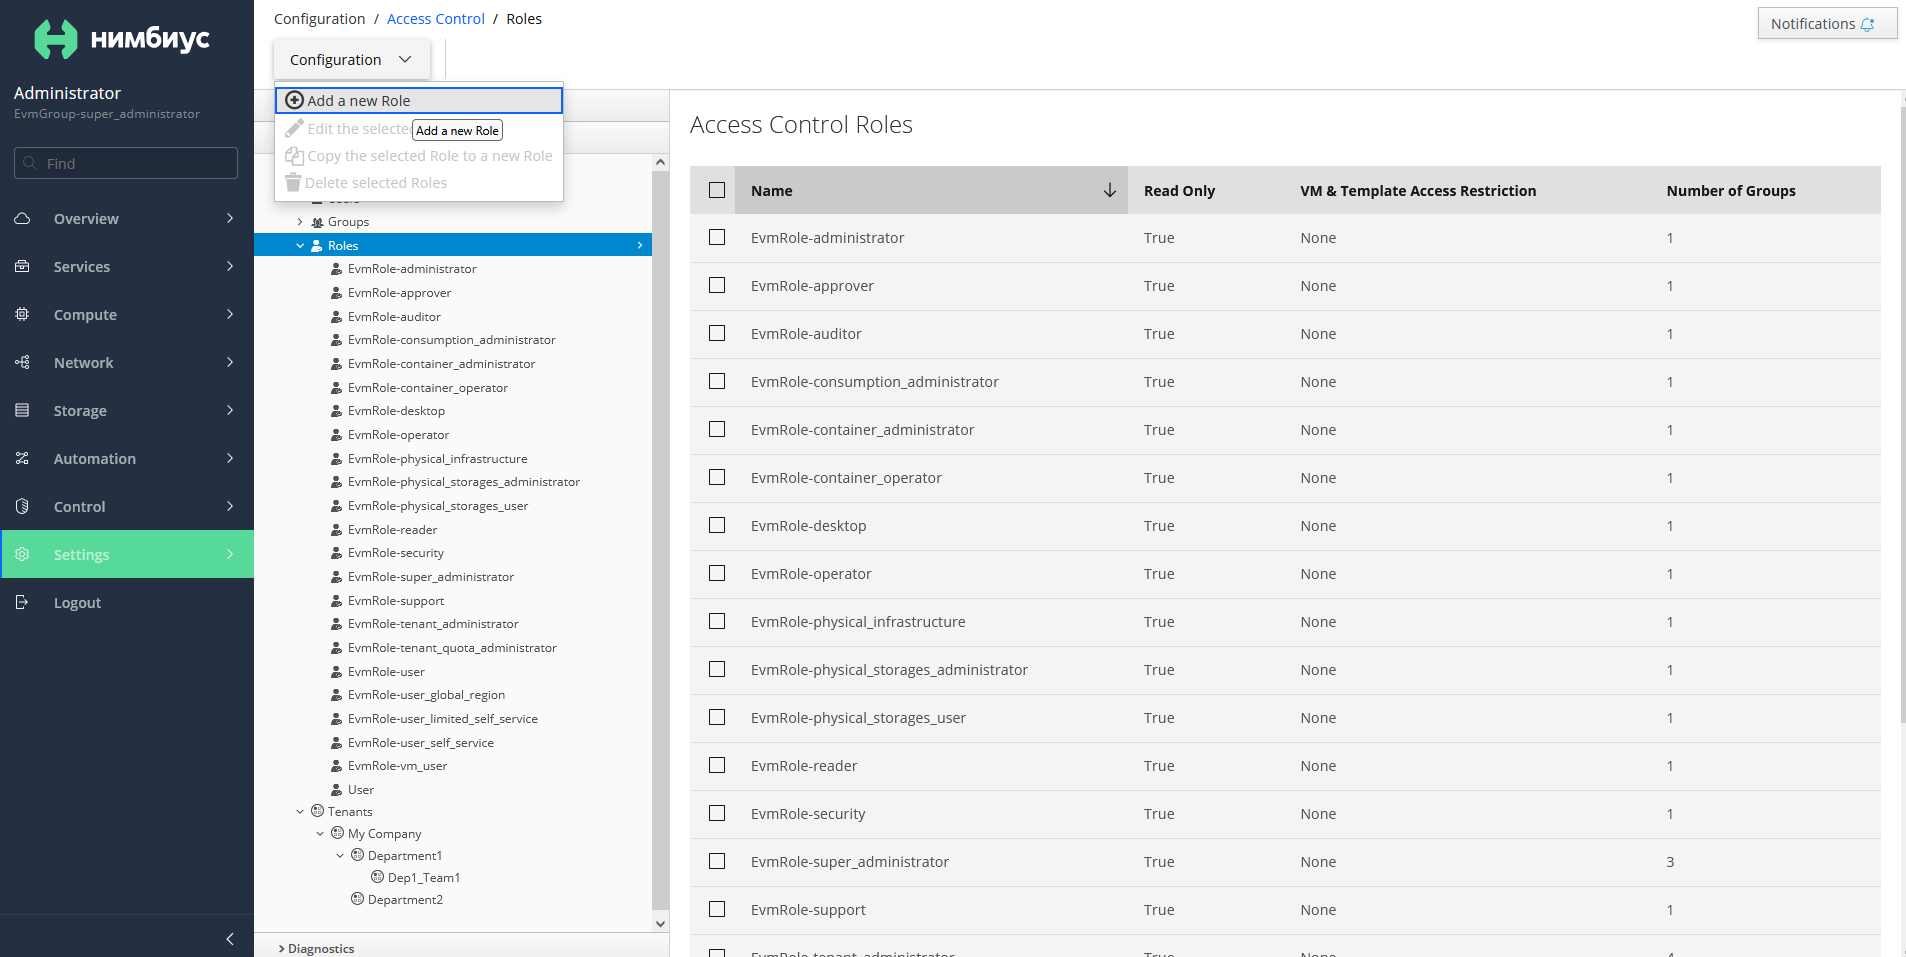Select EvmRole-vm_user in the tree
This screenshot has height=957, width=1906.
[397, 766]
